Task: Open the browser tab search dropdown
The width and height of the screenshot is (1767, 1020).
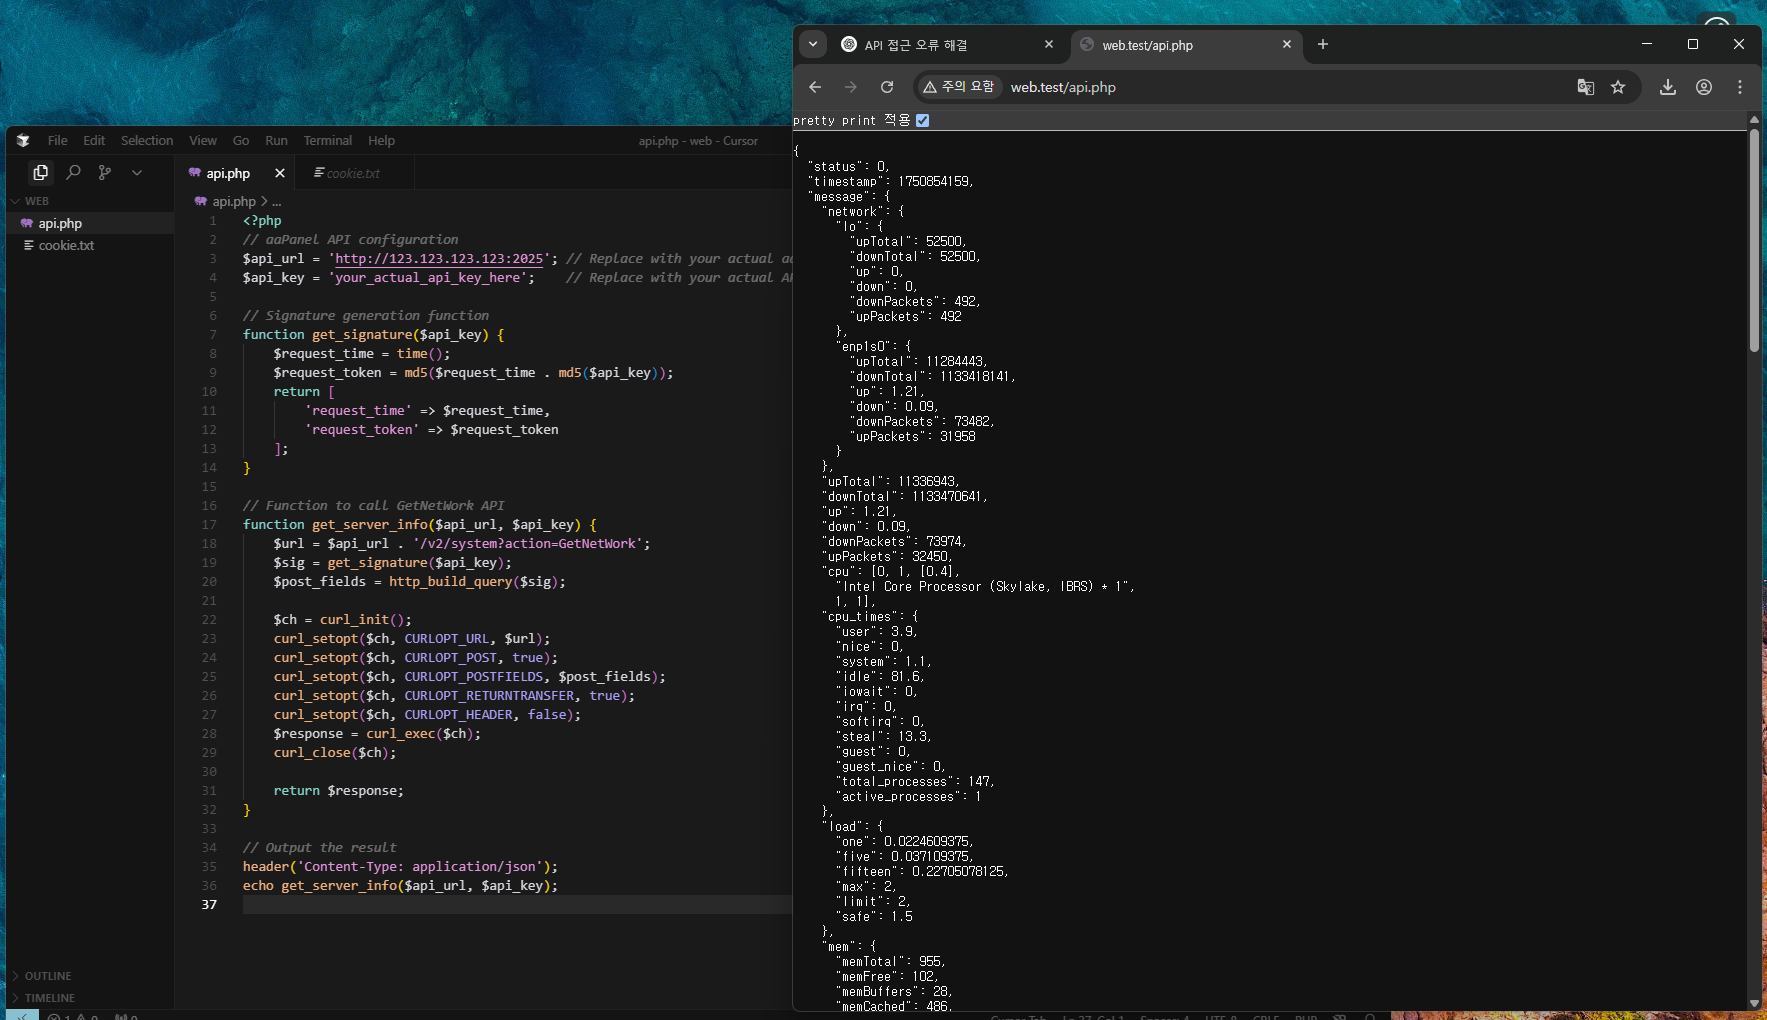Action: pos(813,44)
